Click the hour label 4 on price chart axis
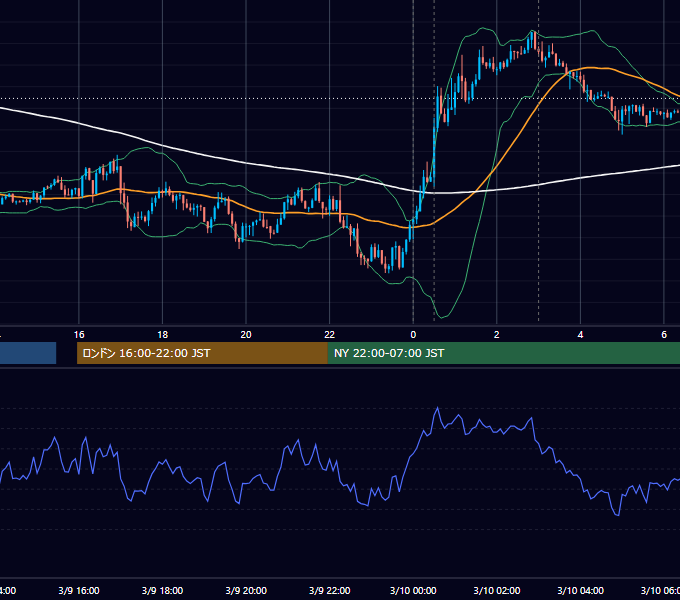Viewport: 680px width, 600px height. coord(580,335)
